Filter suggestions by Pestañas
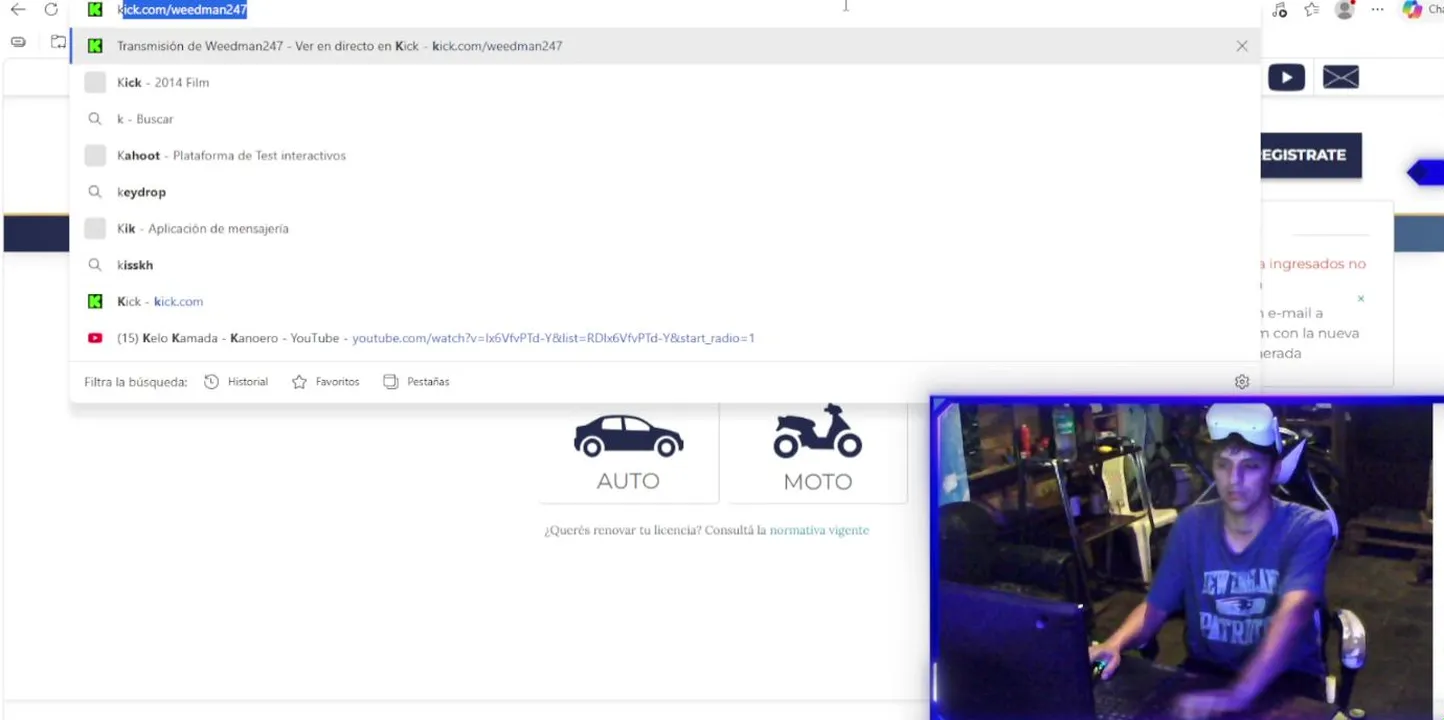Viewport: 1444px width, 720px height. (416, 382)
